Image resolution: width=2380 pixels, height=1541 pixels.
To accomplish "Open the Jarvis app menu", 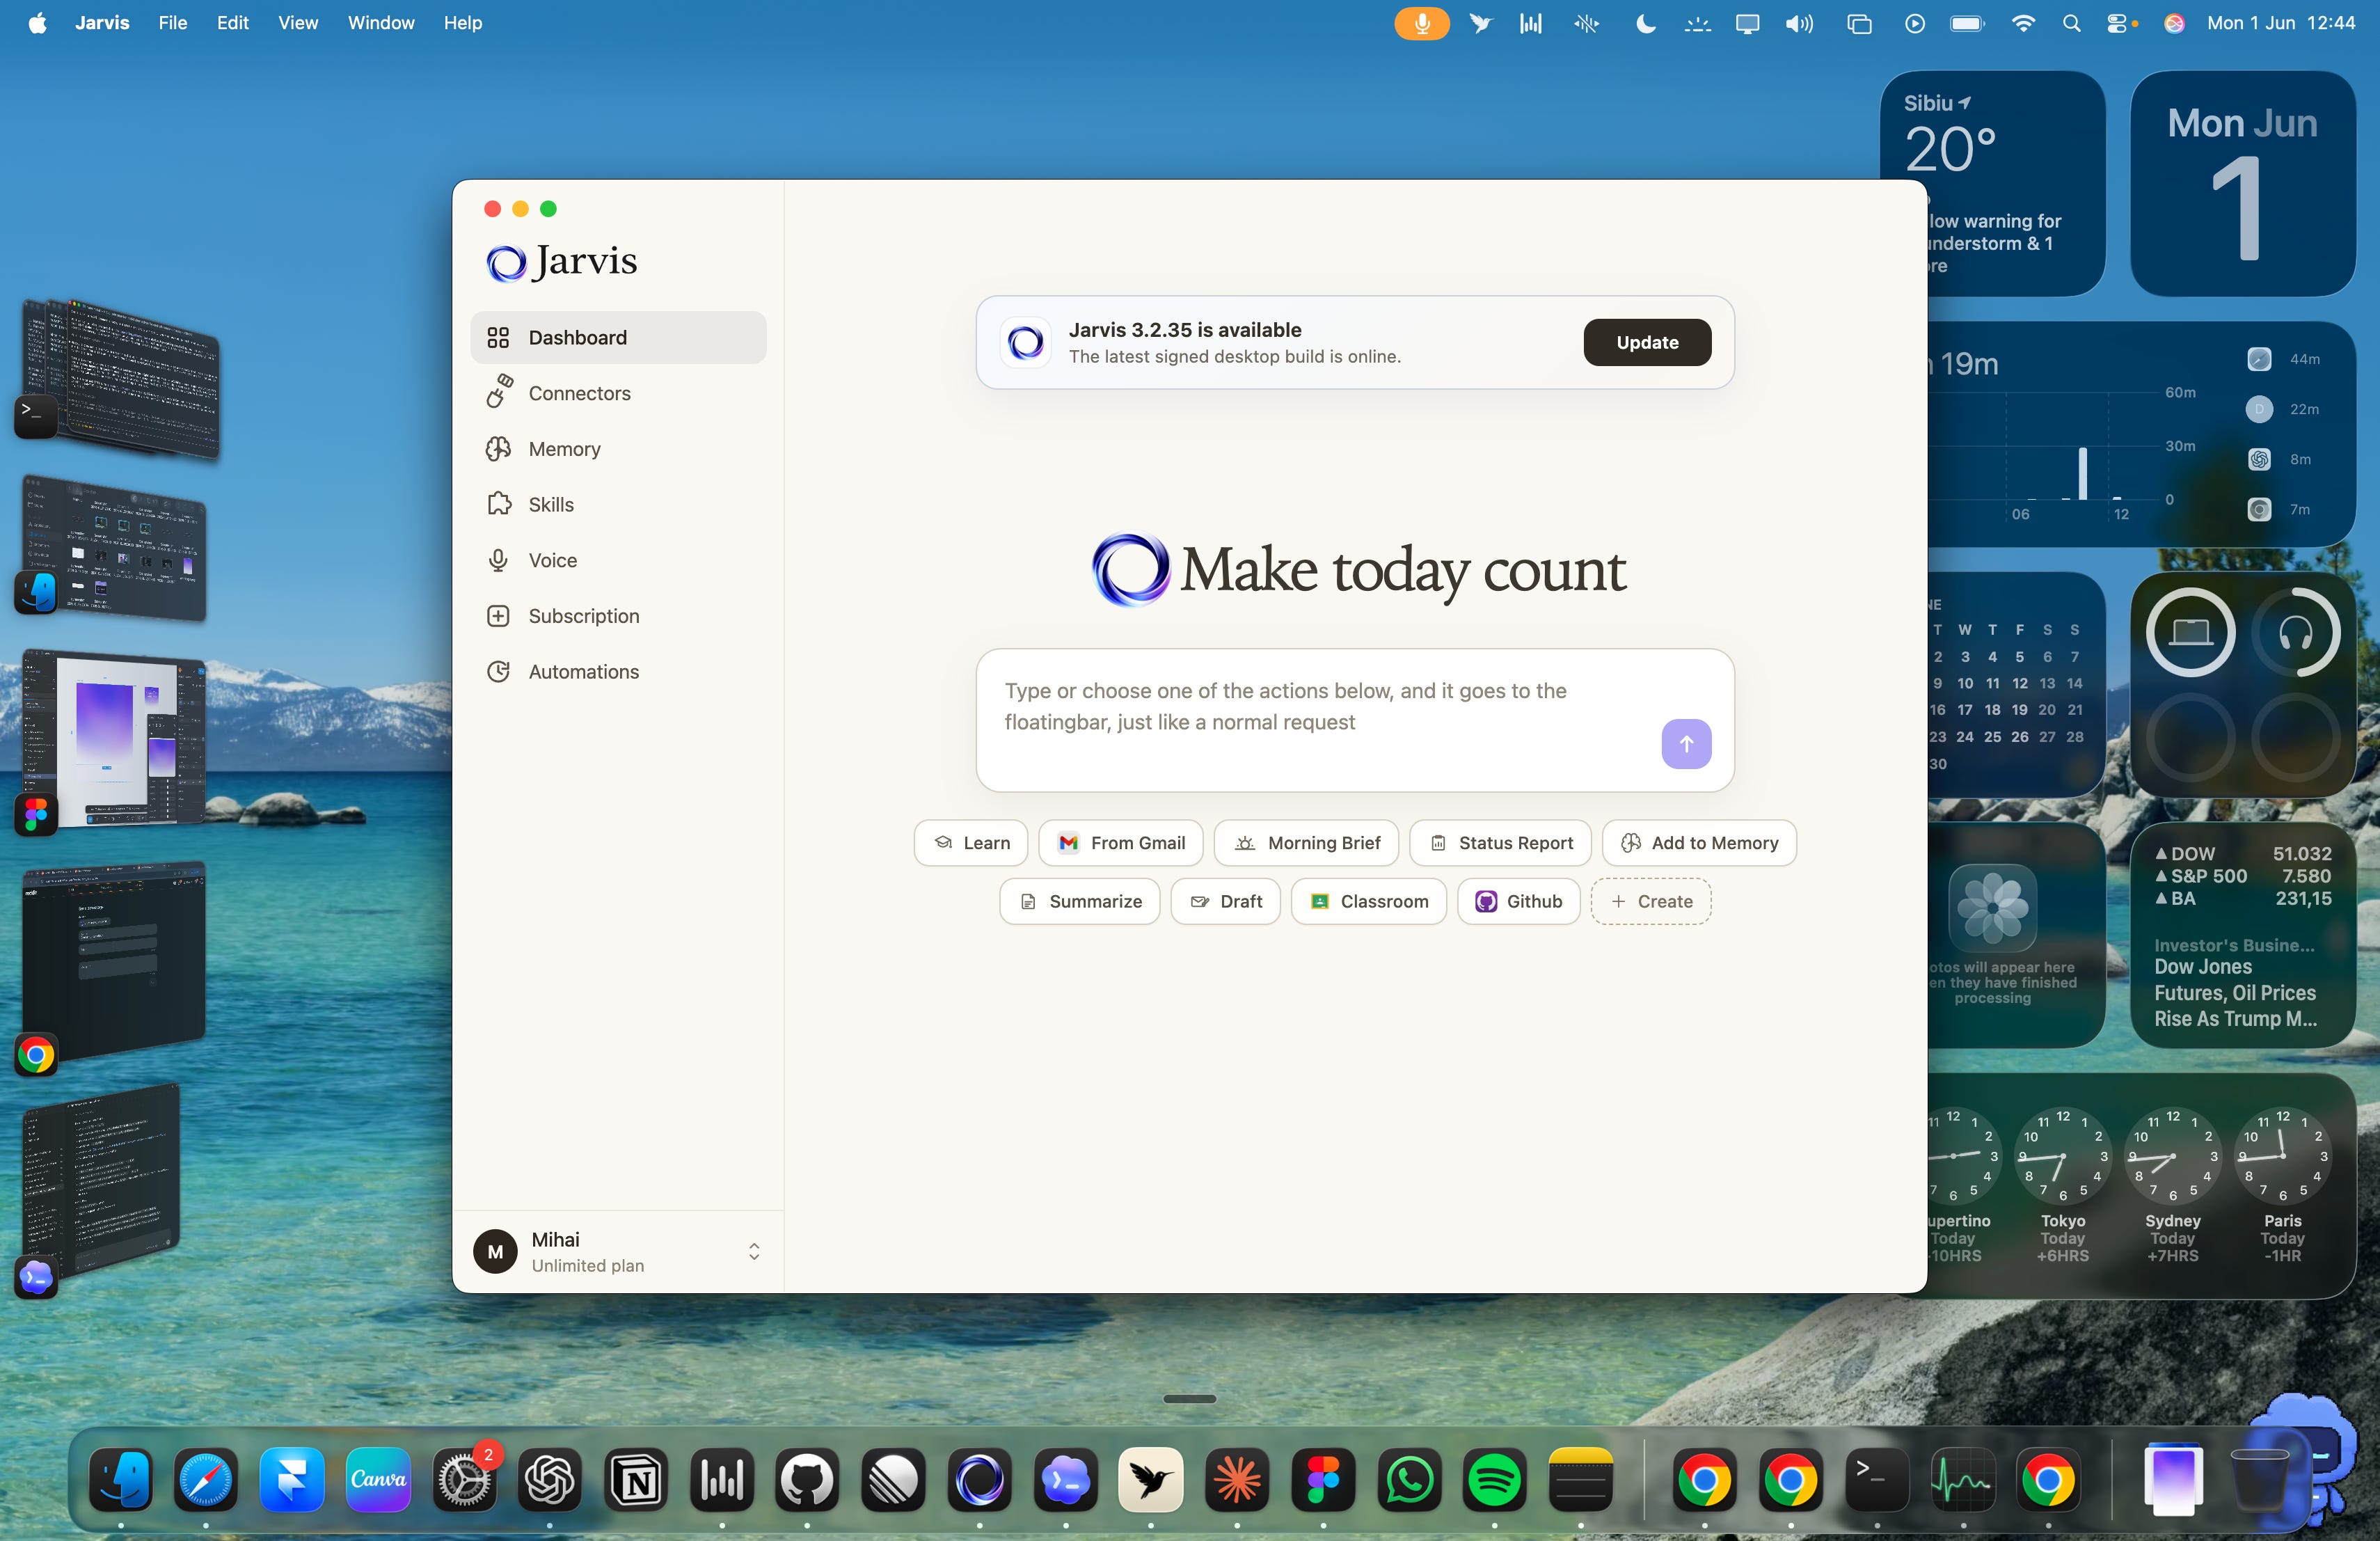I will point(102,23).
